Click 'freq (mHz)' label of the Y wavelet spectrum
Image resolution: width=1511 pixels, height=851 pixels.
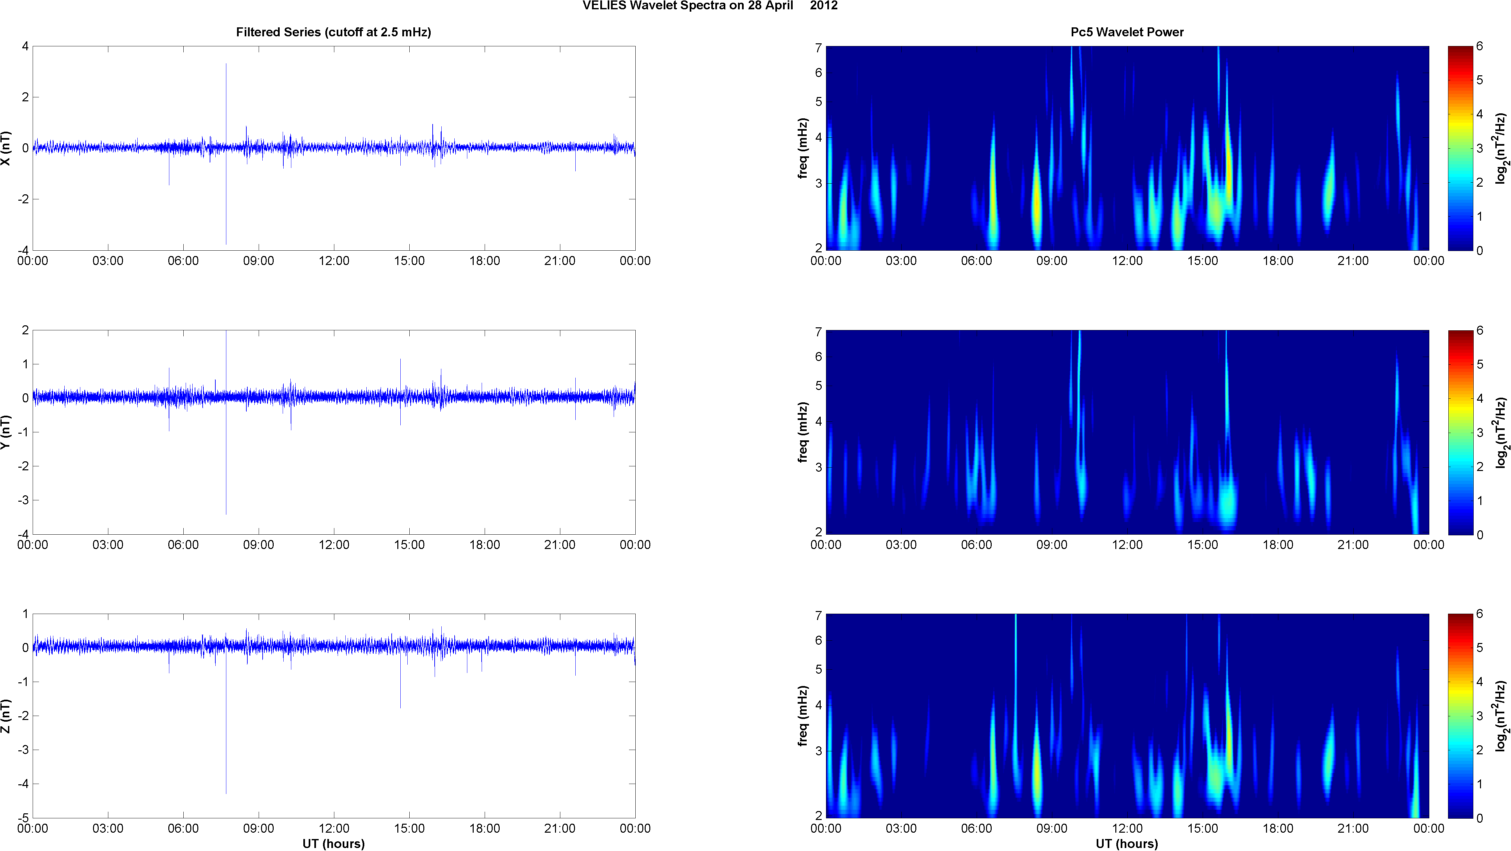tap(803, 432)
